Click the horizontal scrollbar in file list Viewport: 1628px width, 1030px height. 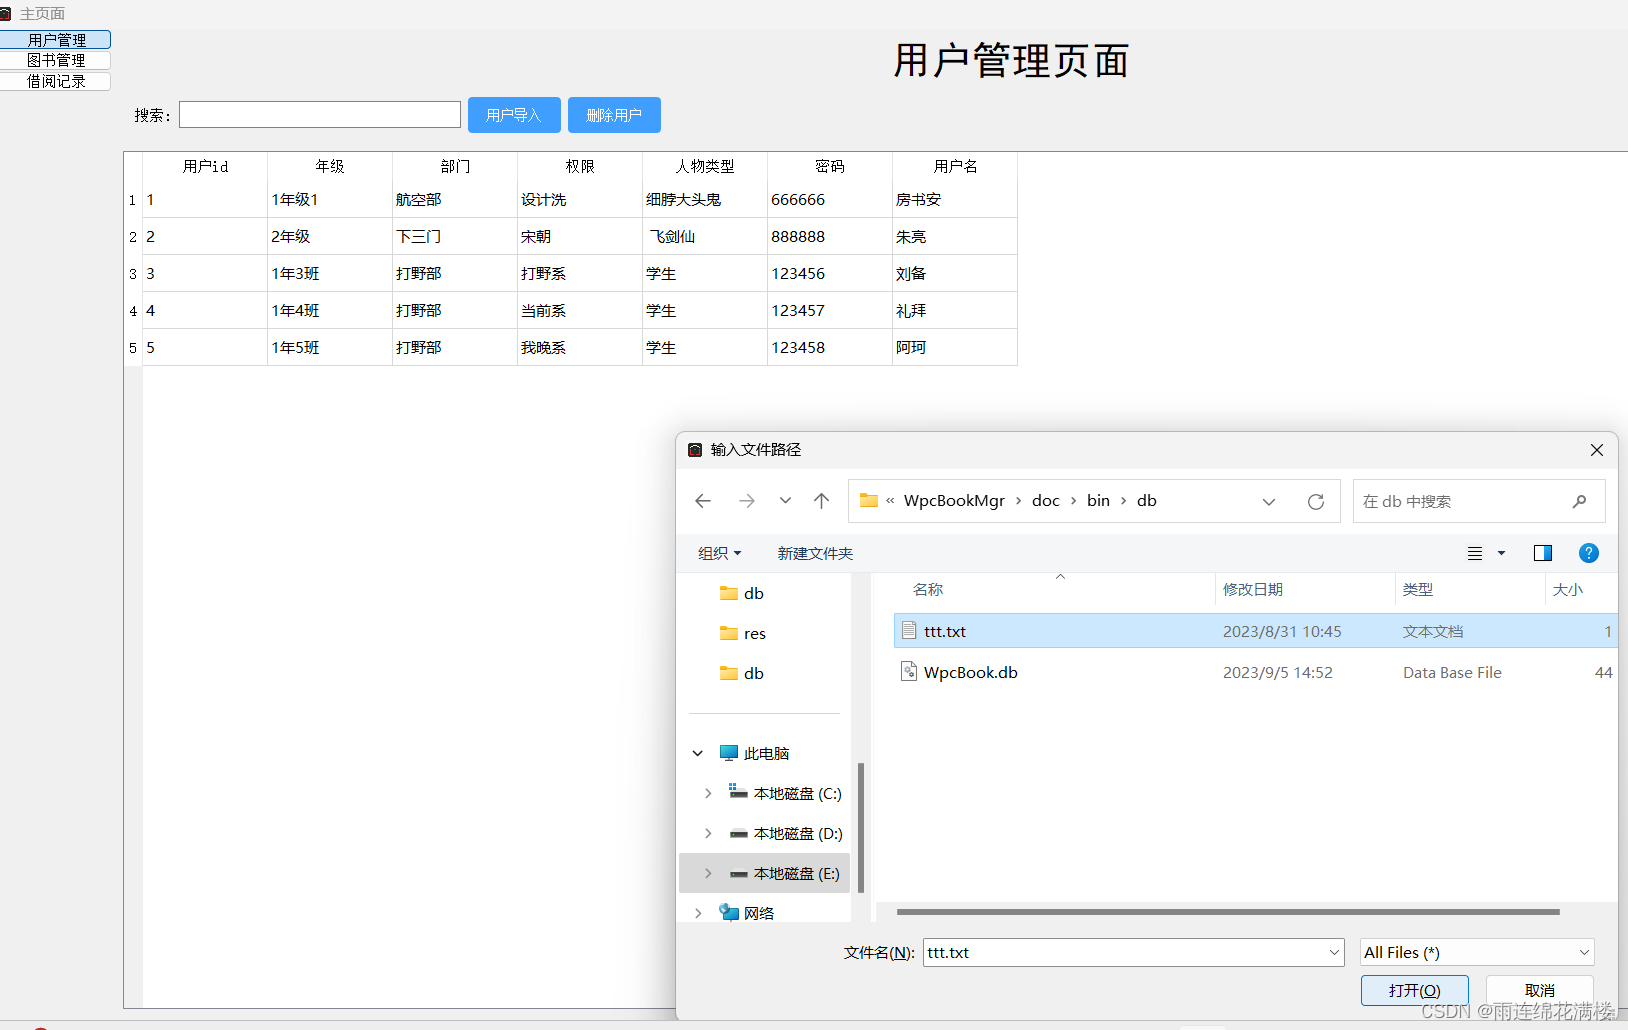tap(1228, 912)
